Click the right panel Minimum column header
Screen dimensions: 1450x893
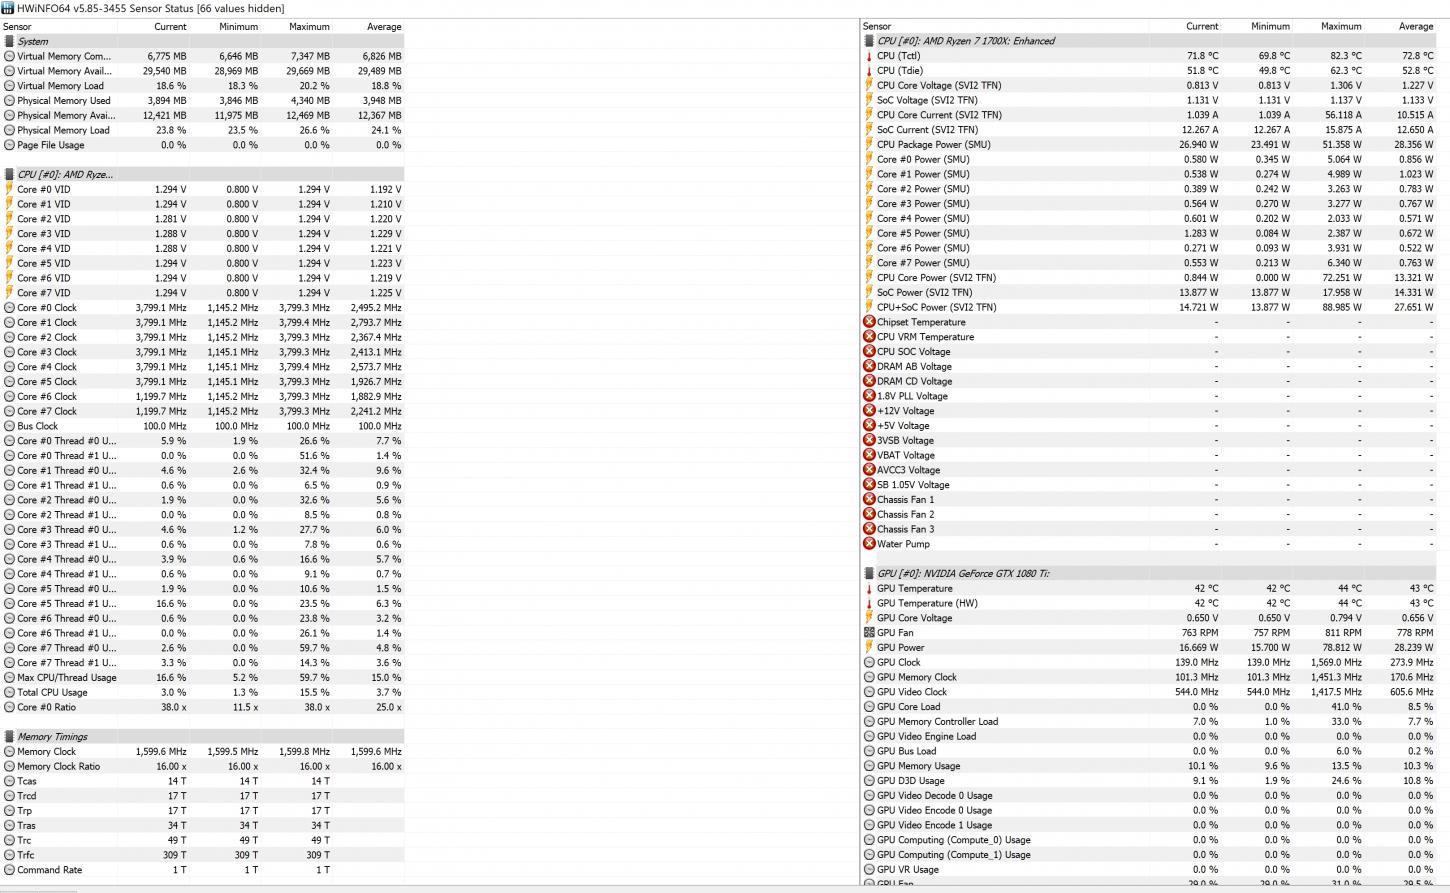(x=1257, y=27)
